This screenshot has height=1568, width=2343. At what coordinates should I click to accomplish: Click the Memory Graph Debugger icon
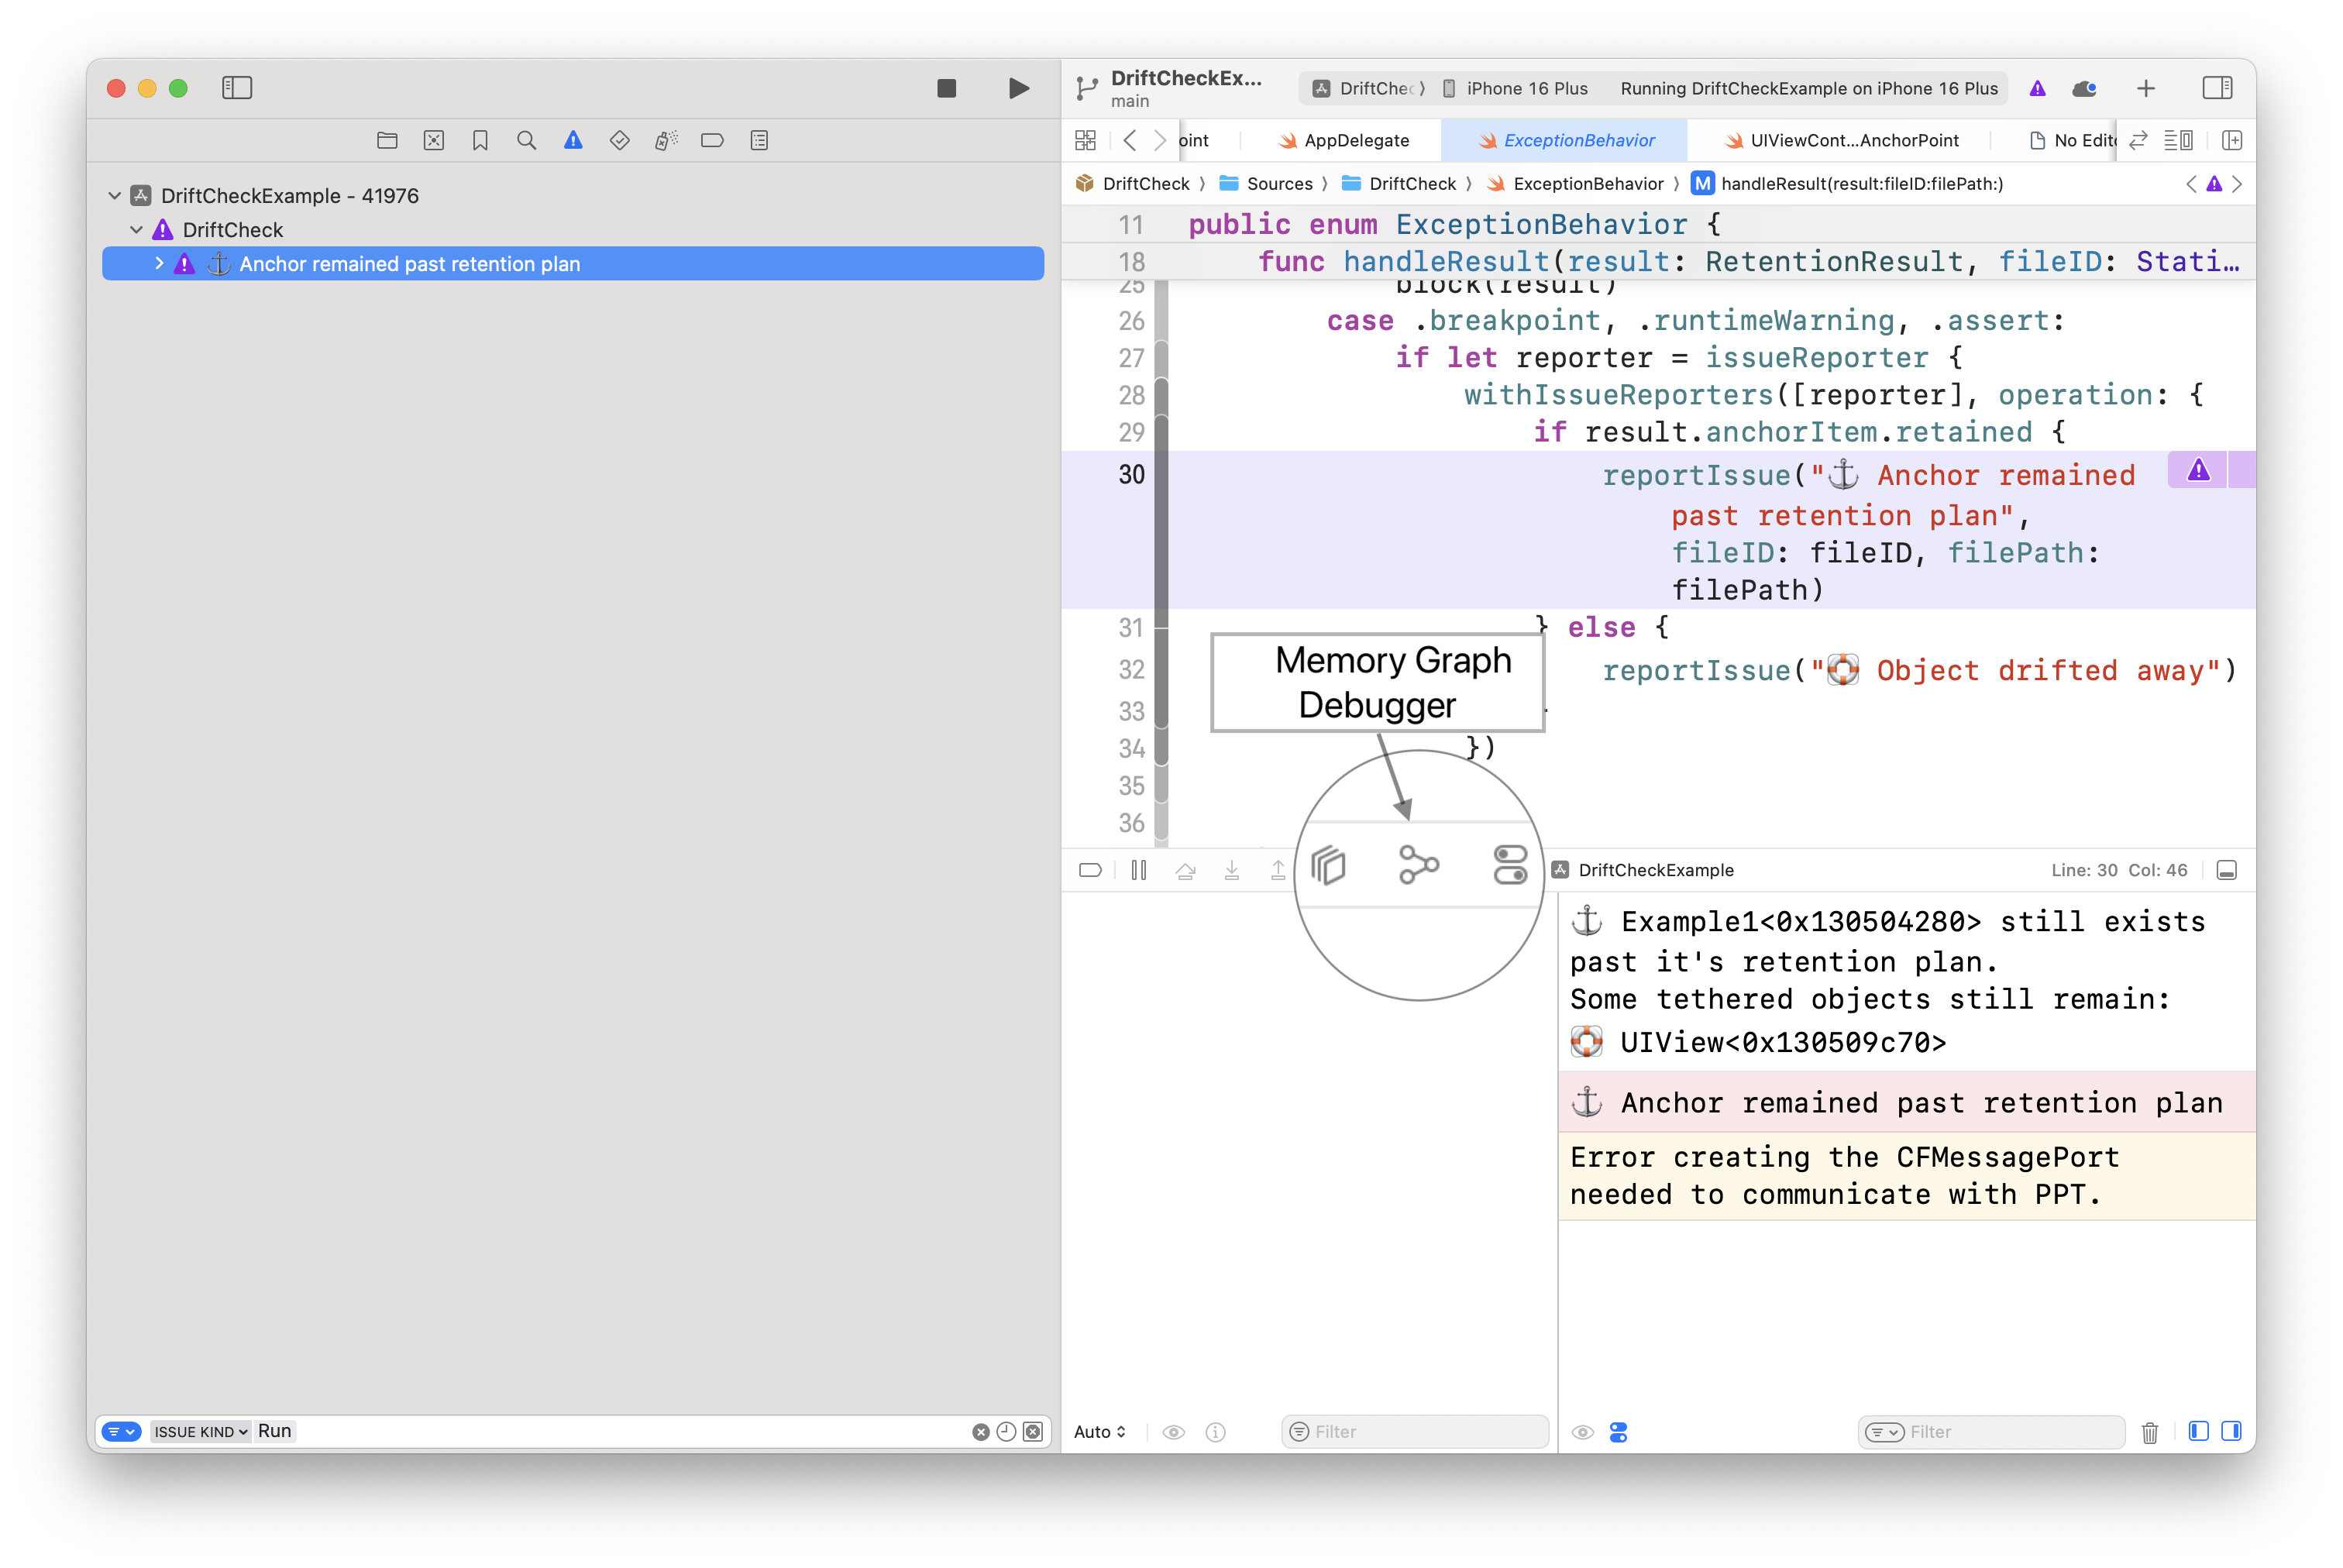point(1418,865)
